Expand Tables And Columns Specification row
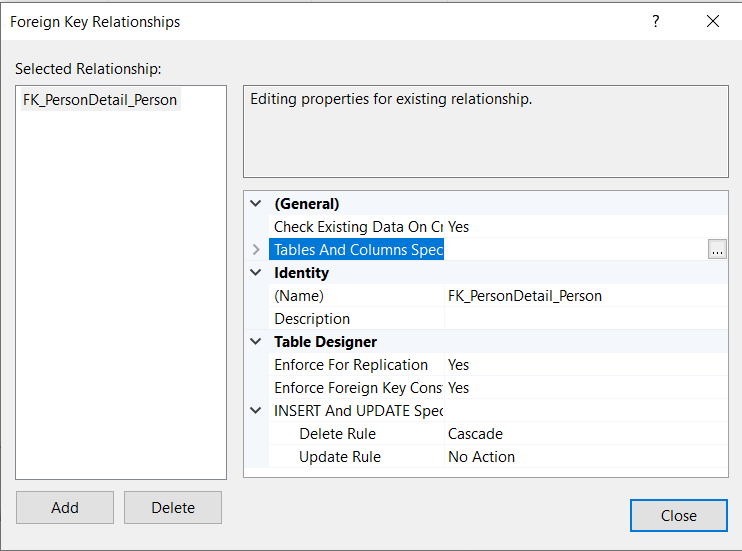This screenshot has width=742, height=551. [256, 250]
